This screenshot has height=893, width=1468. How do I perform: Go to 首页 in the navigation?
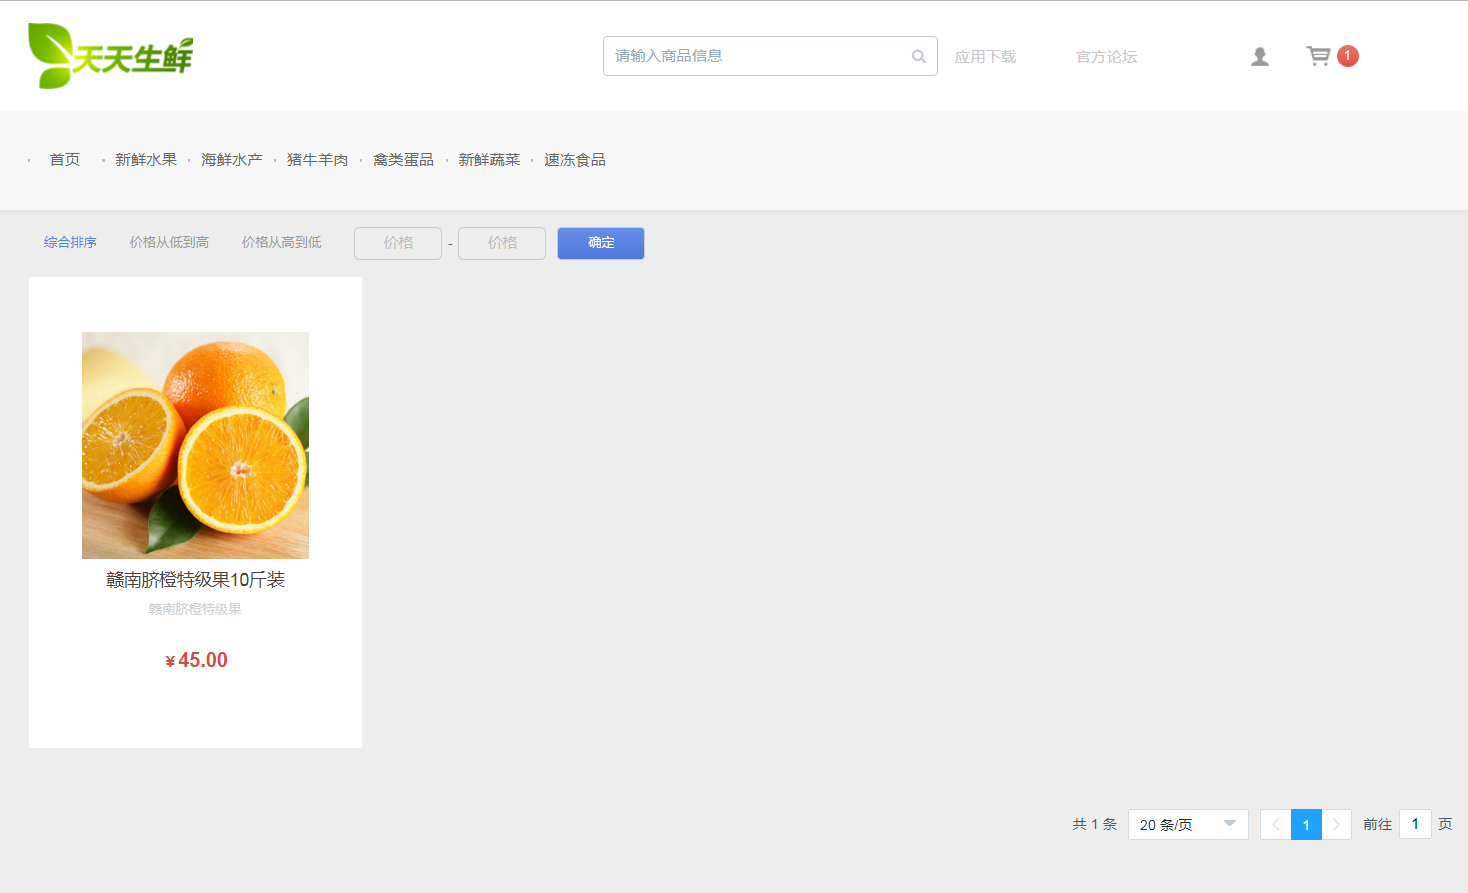tap(65, 160)
